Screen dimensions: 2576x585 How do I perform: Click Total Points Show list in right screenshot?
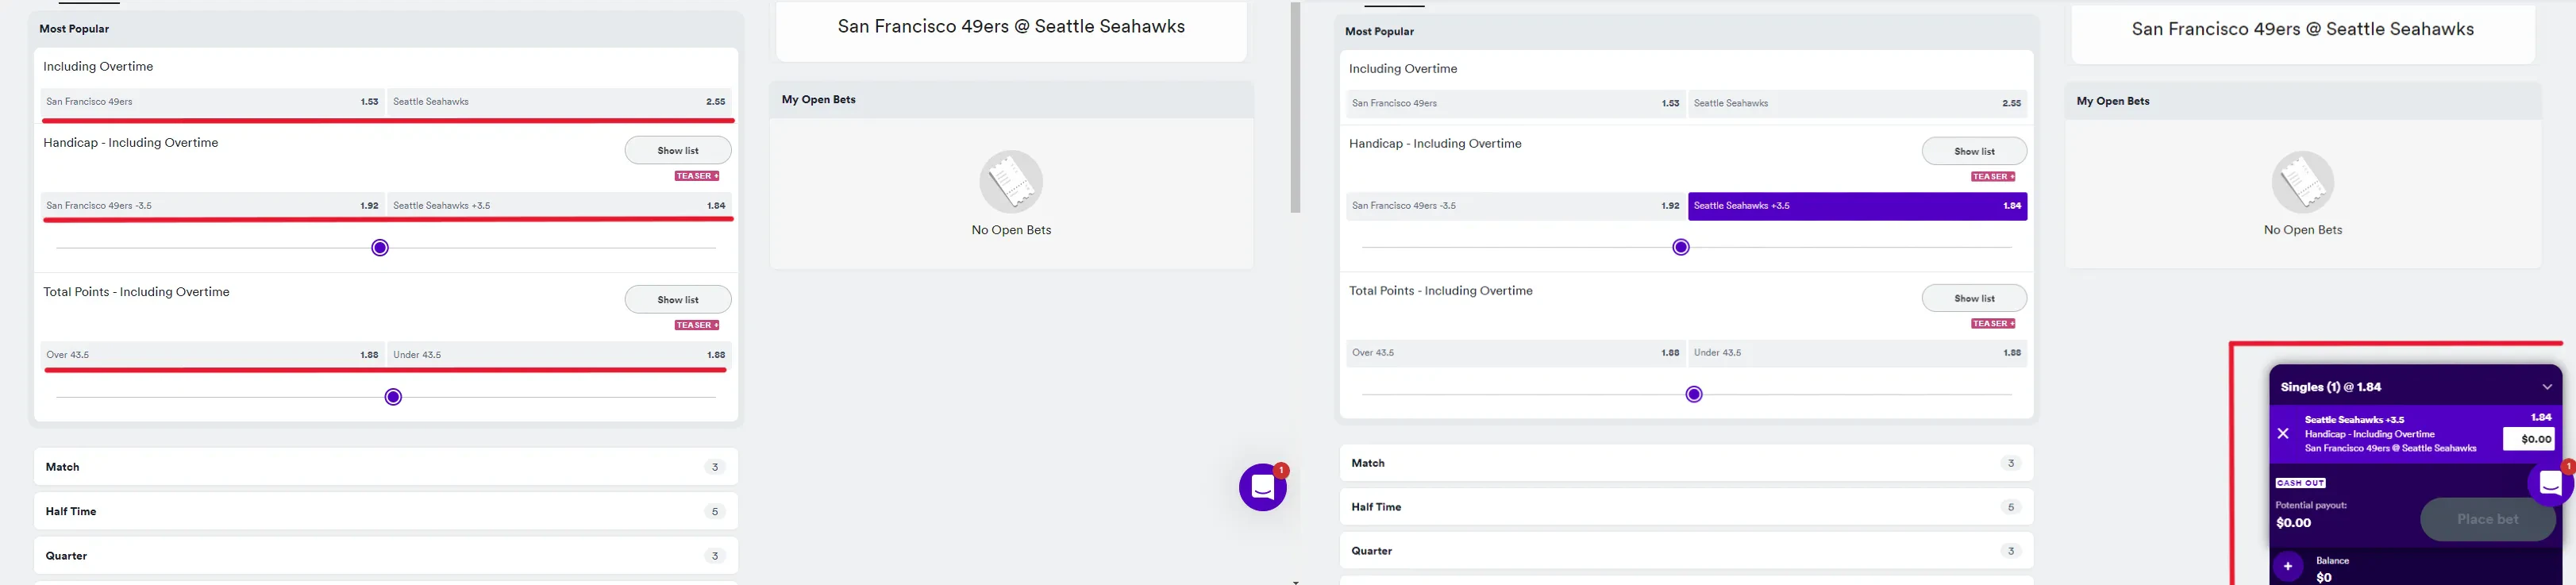click(1974, 298)
